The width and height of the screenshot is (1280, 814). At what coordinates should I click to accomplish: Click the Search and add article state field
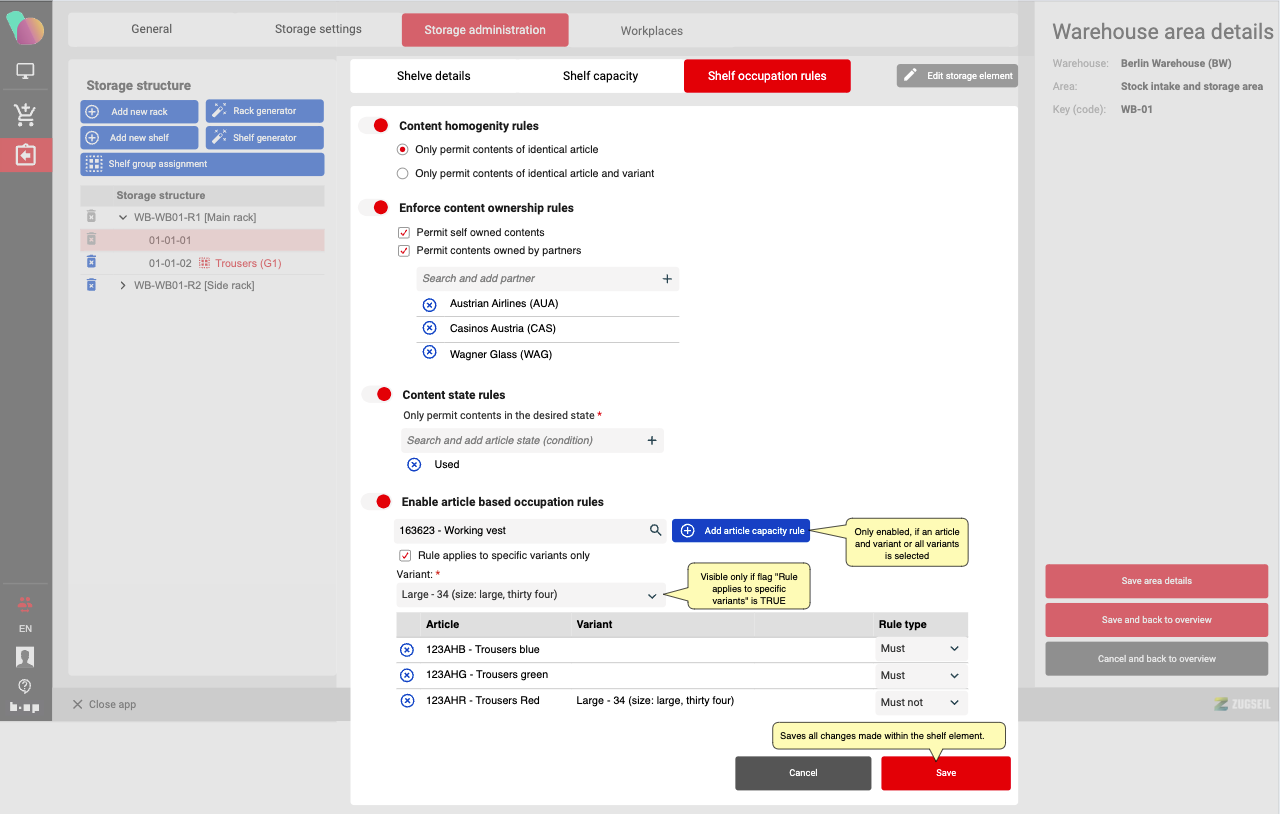point(520,441)
